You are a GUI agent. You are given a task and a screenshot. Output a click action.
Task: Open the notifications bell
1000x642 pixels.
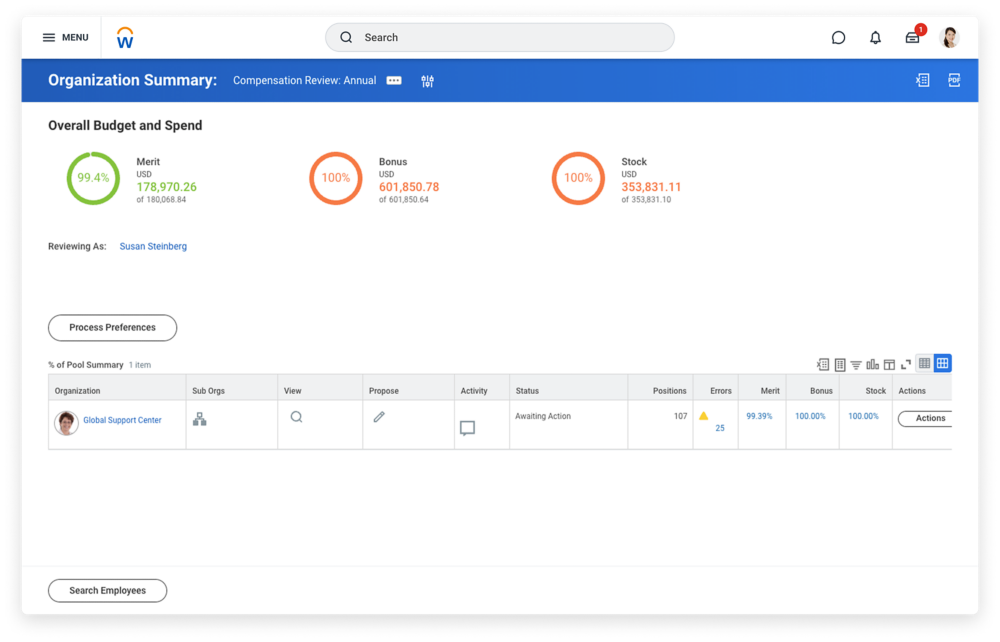point(875,38)
